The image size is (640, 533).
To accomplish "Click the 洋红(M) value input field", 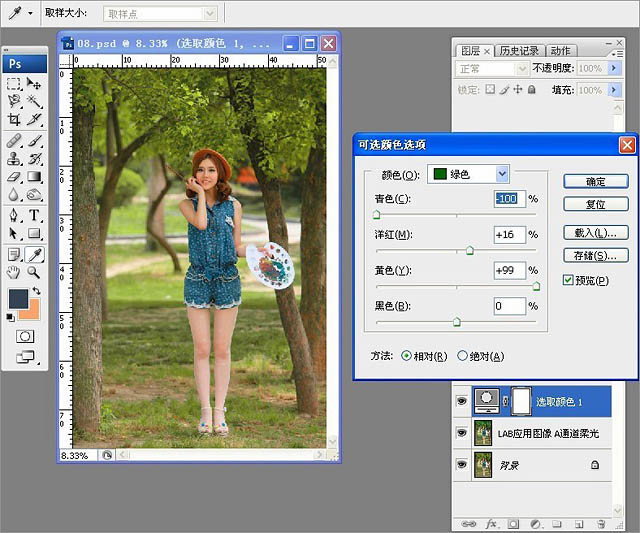I will 509,235.
